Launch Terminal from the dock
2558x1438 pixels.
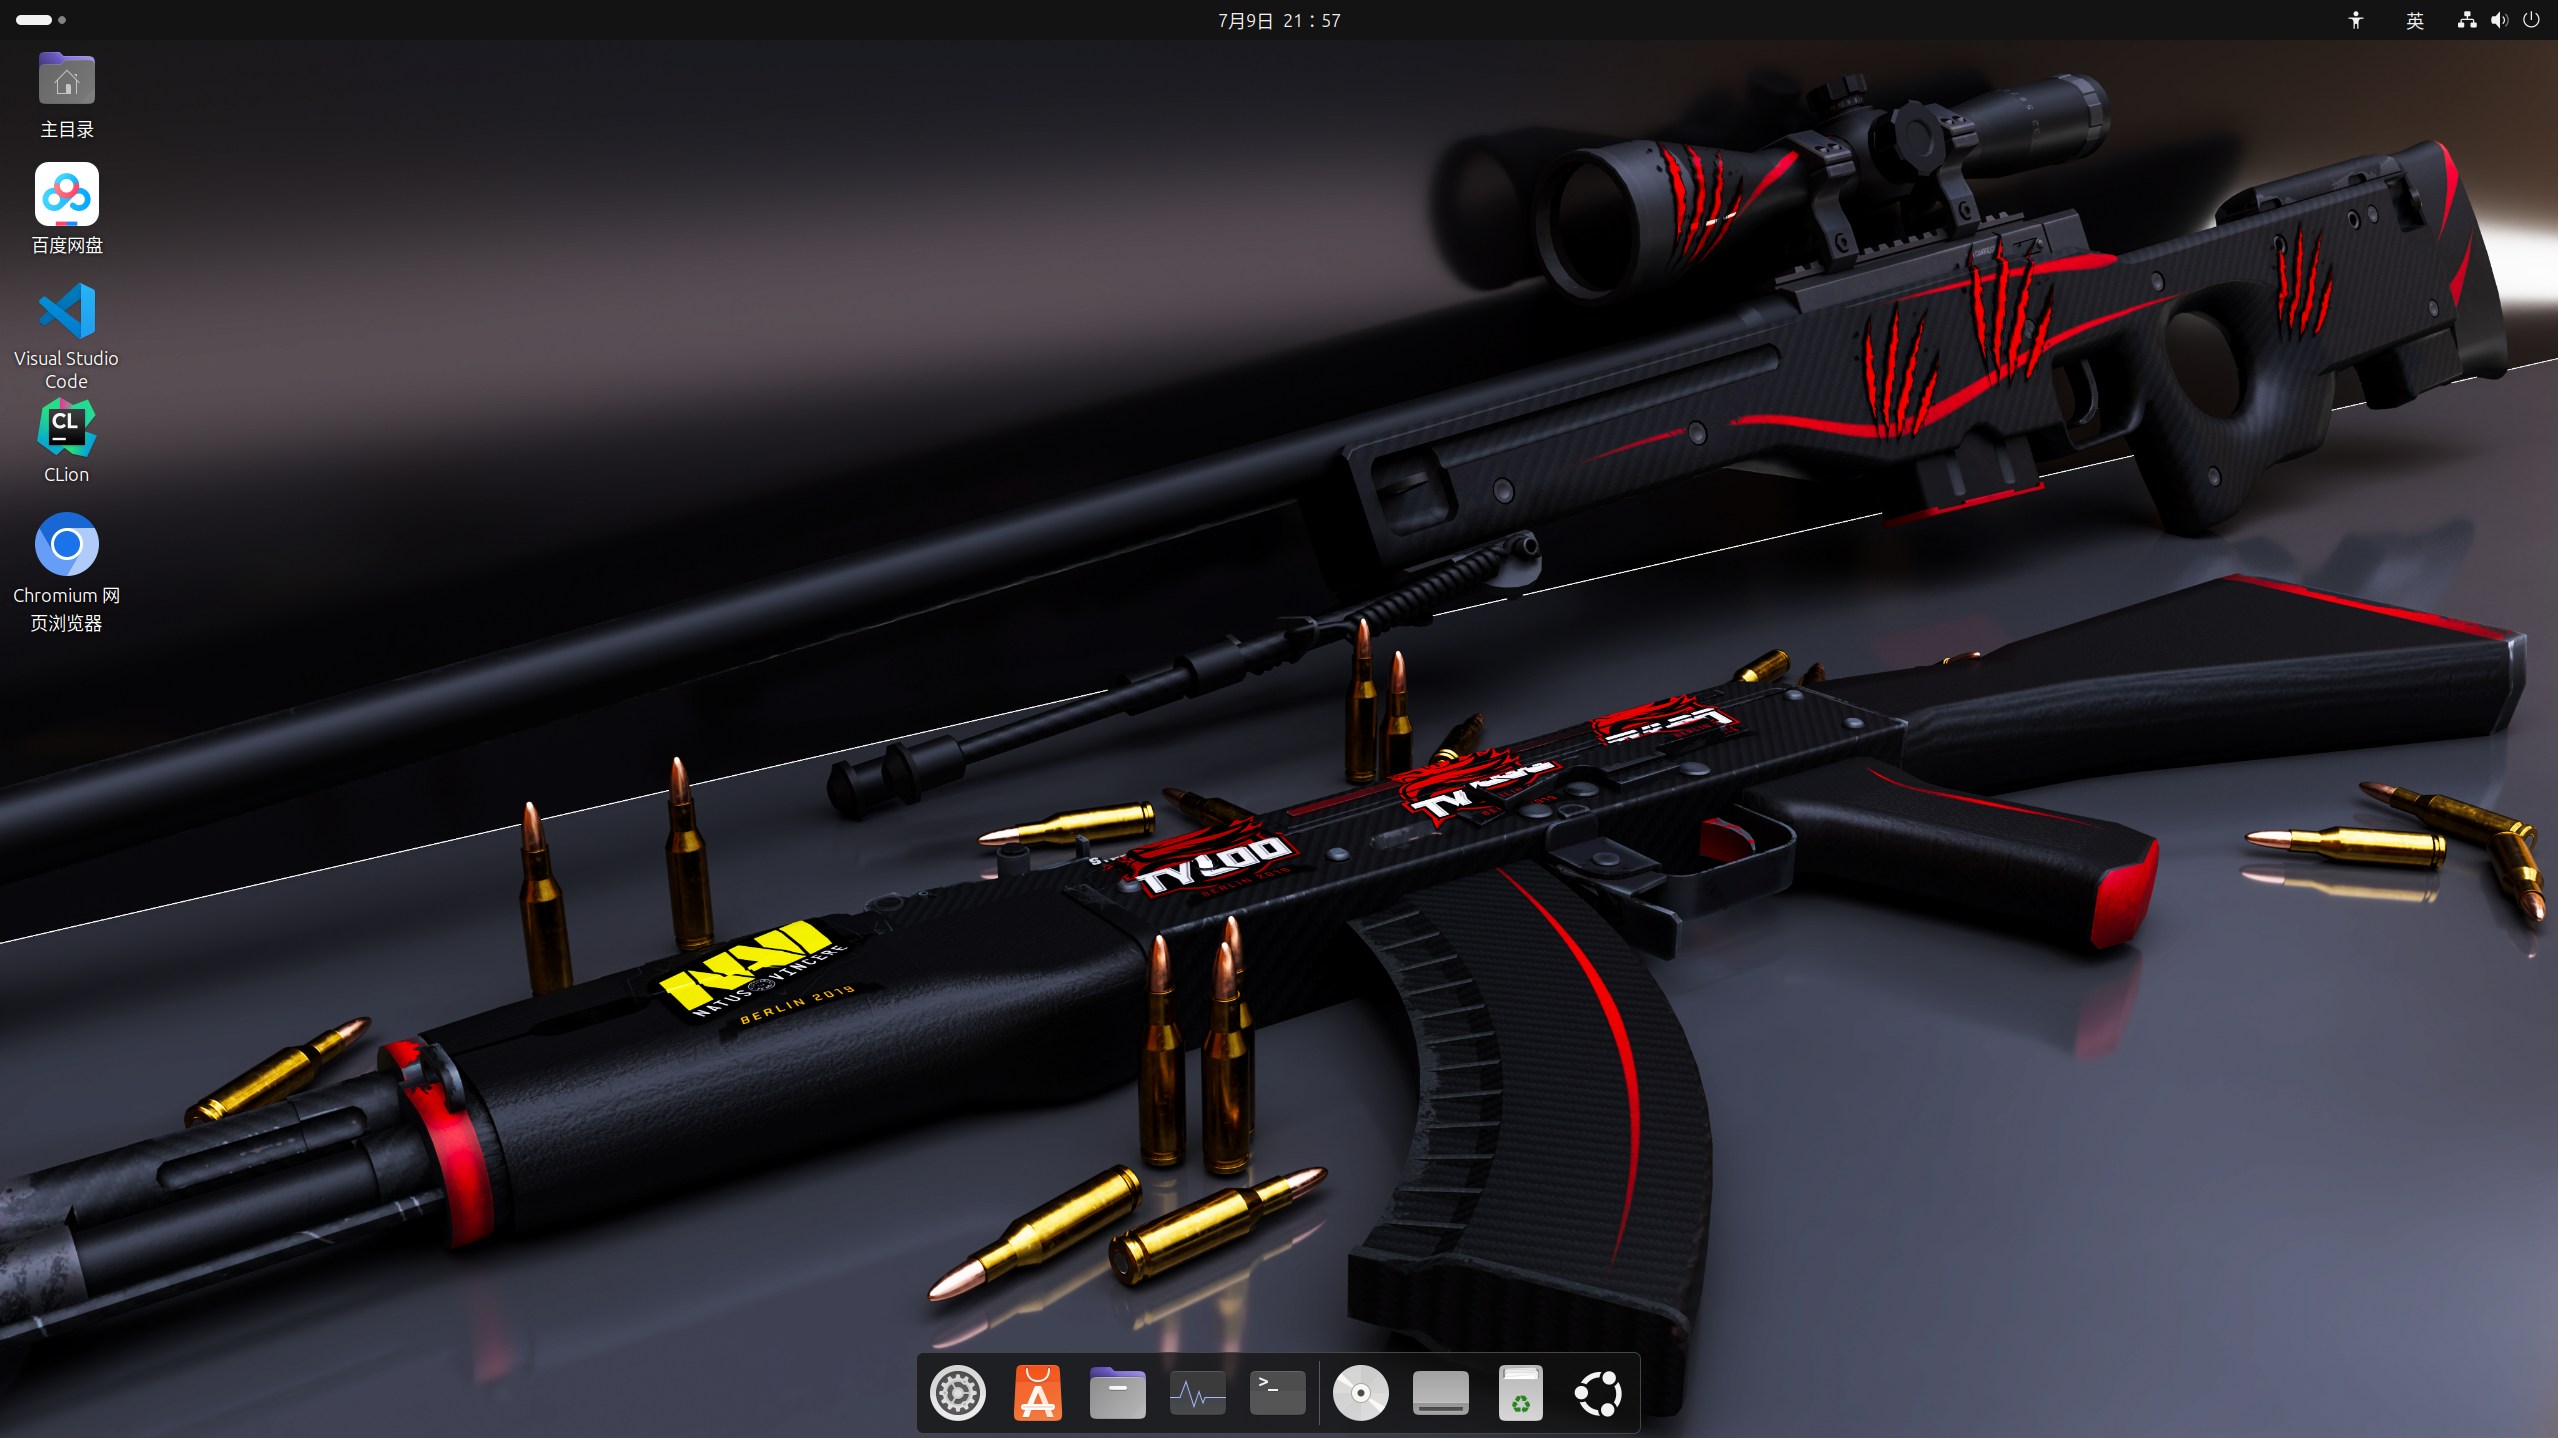[1278, 1393]
